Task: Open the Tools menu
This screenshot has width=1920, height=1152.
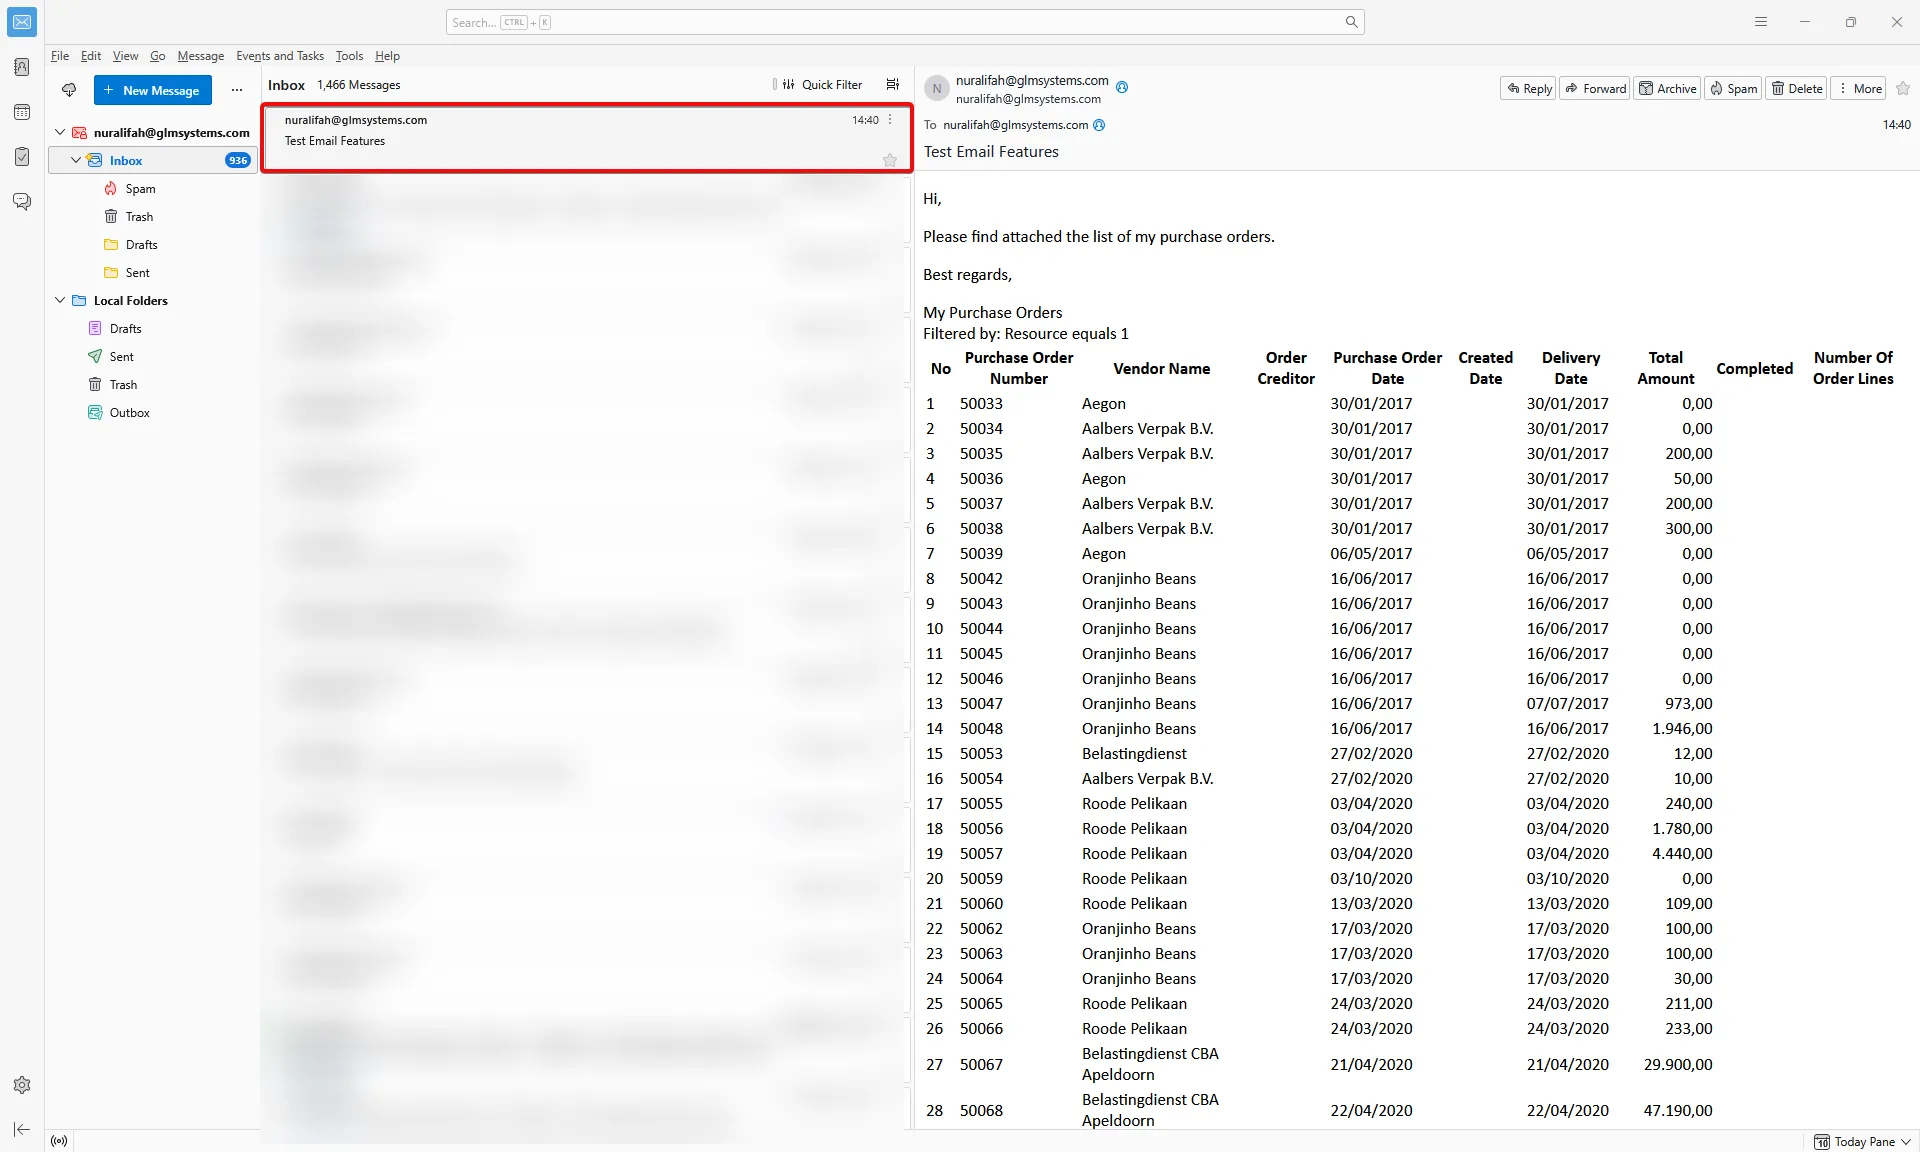Action: click(349, 56)
